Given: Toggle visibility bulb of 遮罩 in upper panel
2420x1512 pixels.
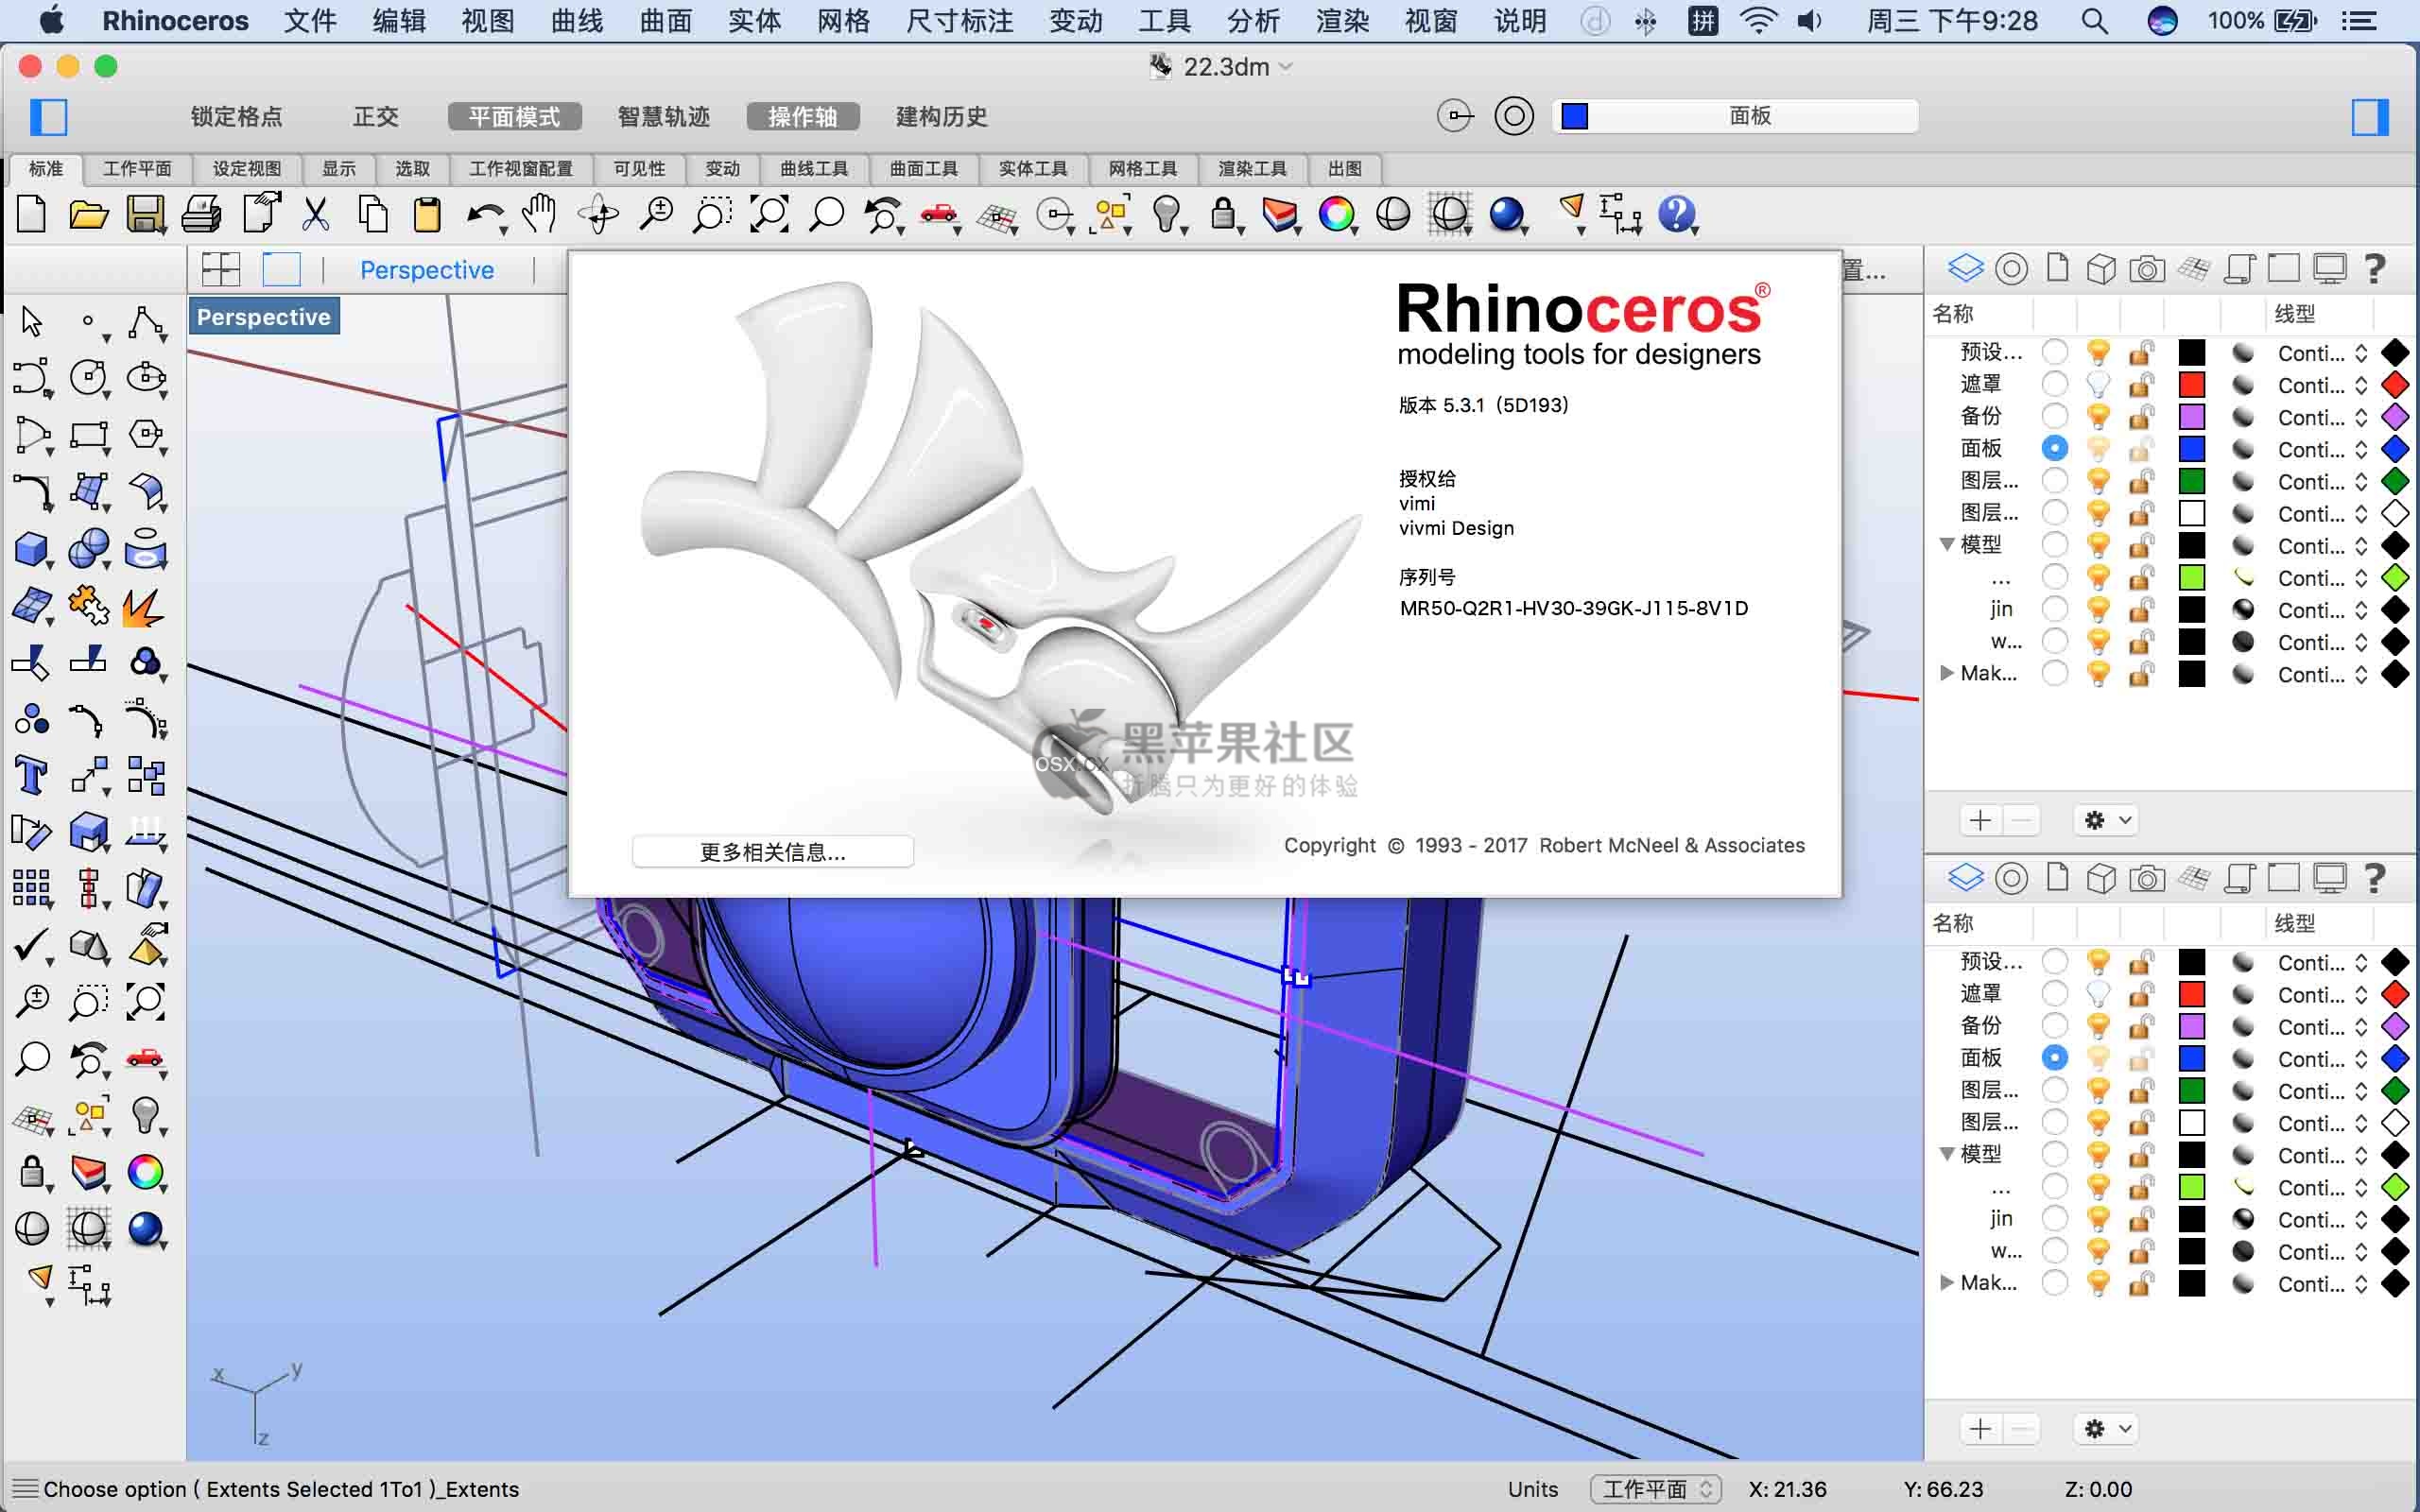Looking at the screenshot, I should tap(2098, 384).
